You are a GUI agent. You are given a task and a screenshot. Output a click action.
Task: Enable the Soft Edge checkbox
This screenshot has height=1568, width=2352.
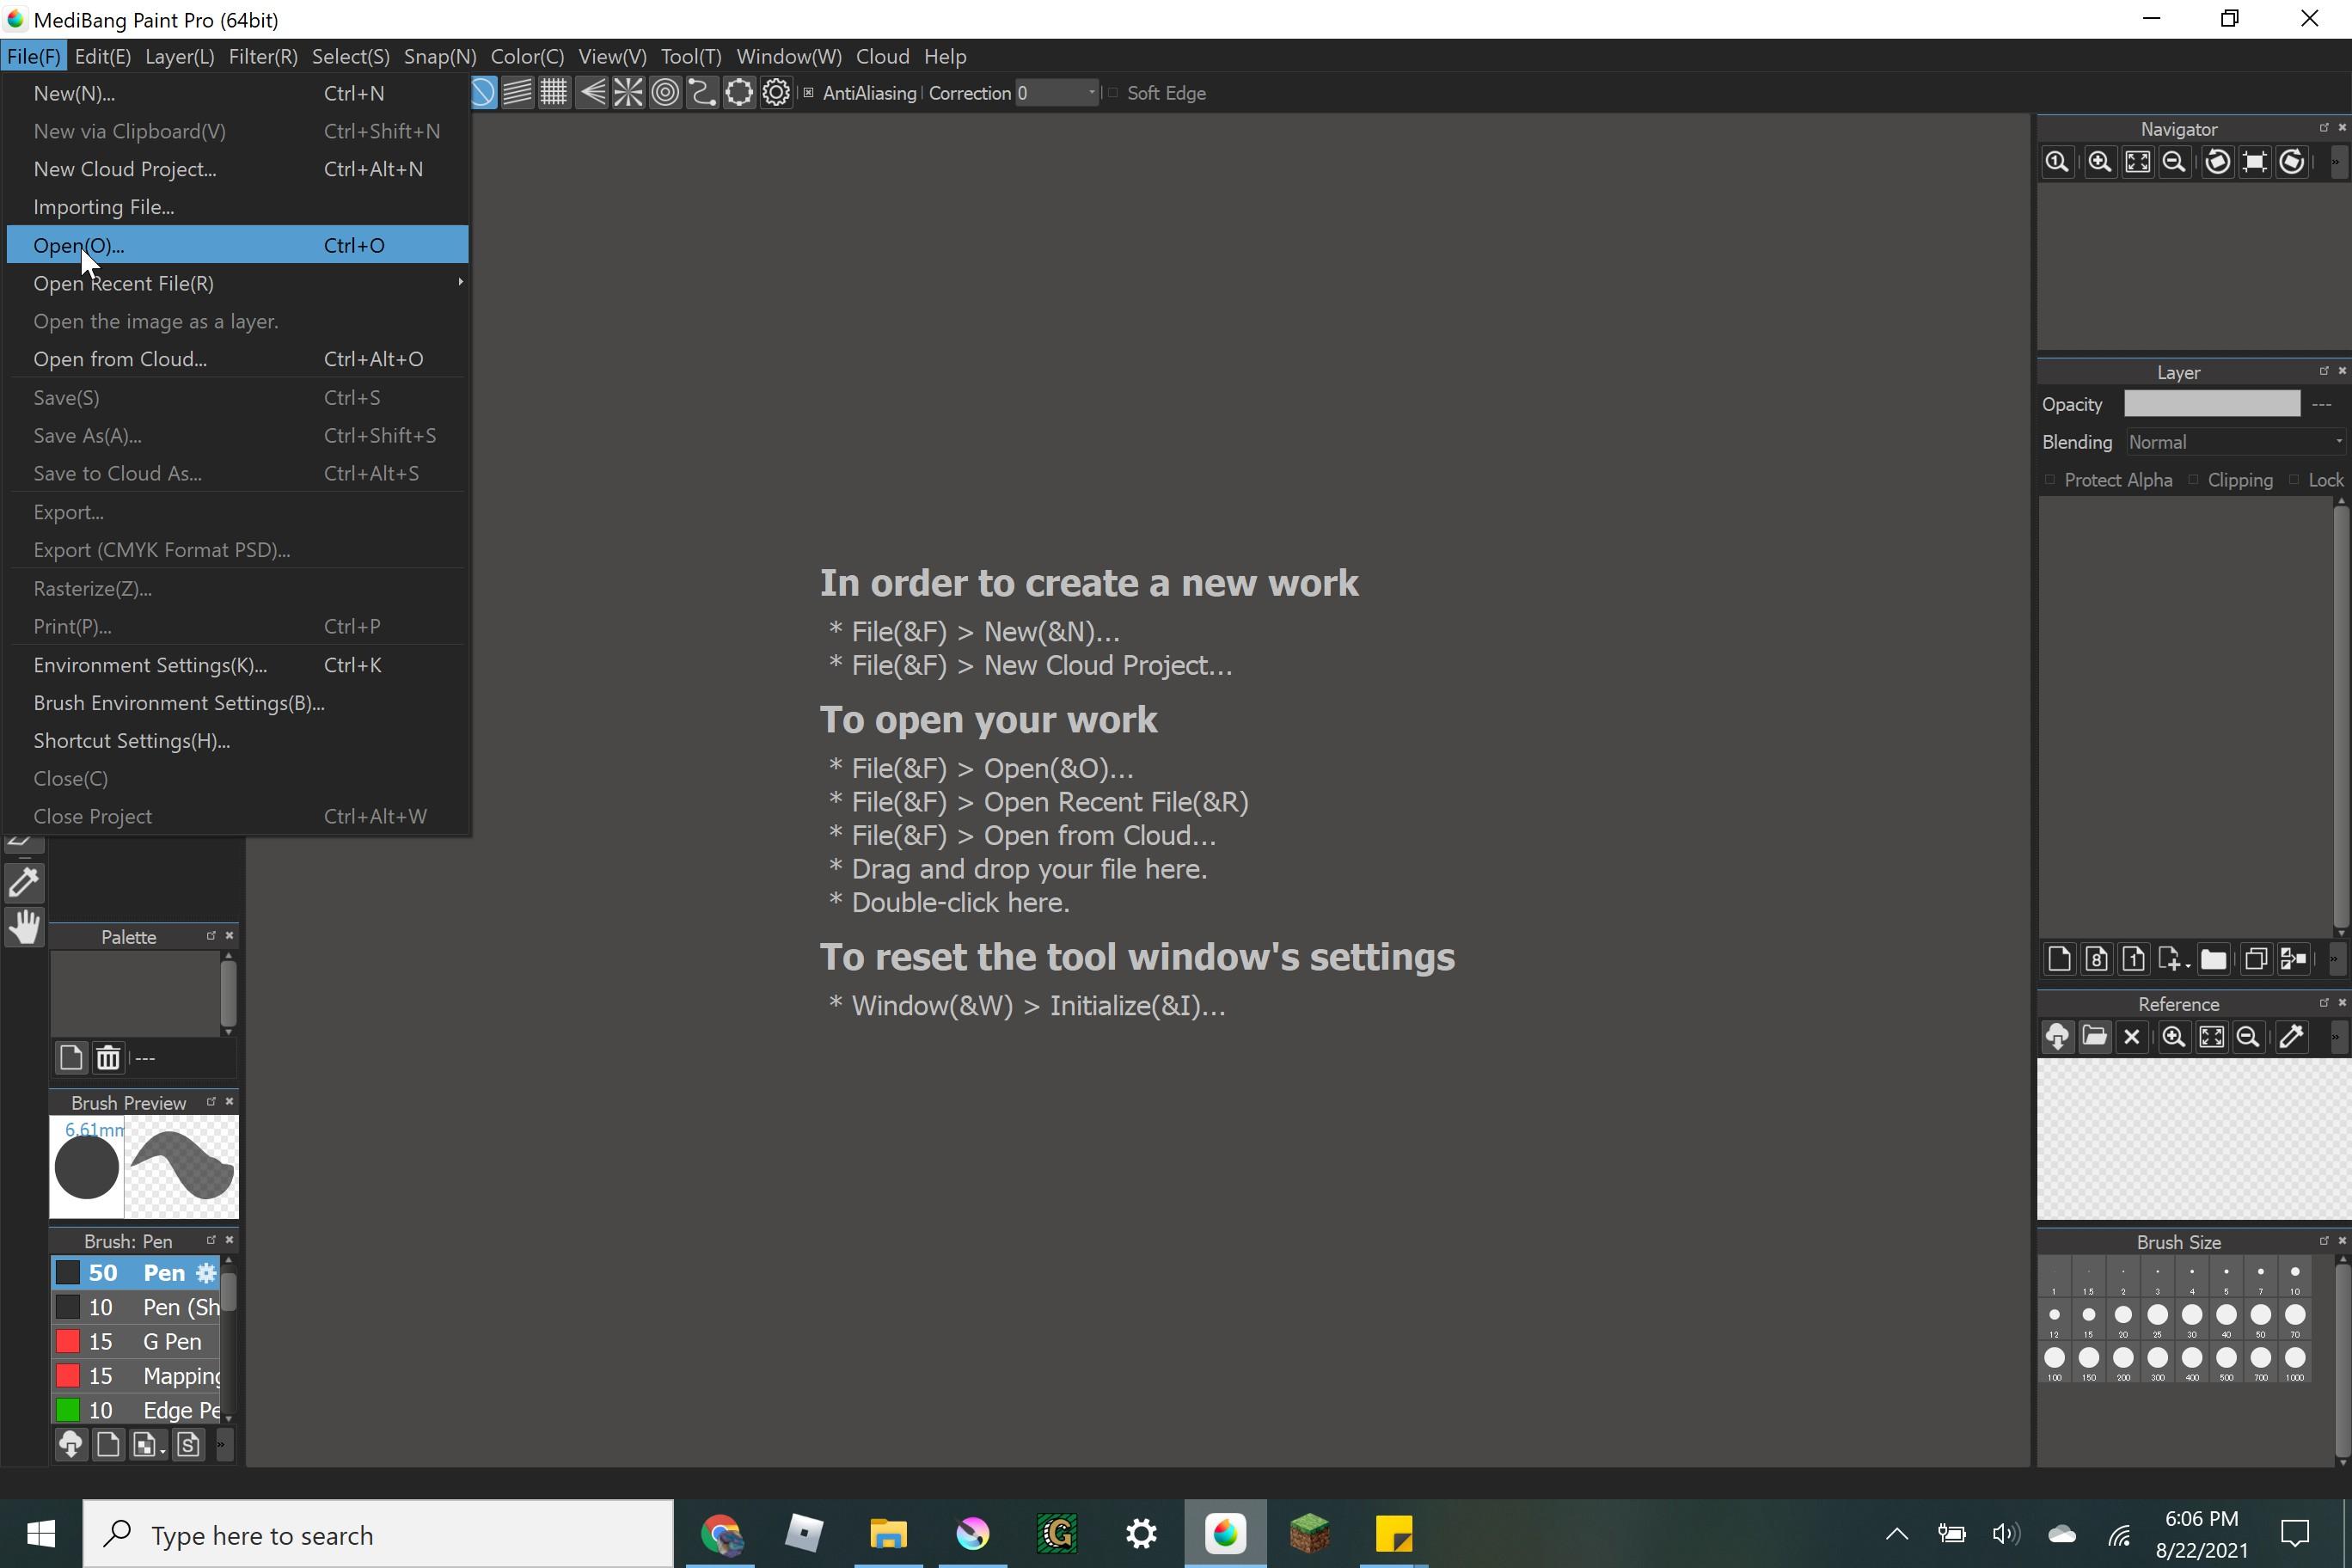click(x=1113, y=93)
